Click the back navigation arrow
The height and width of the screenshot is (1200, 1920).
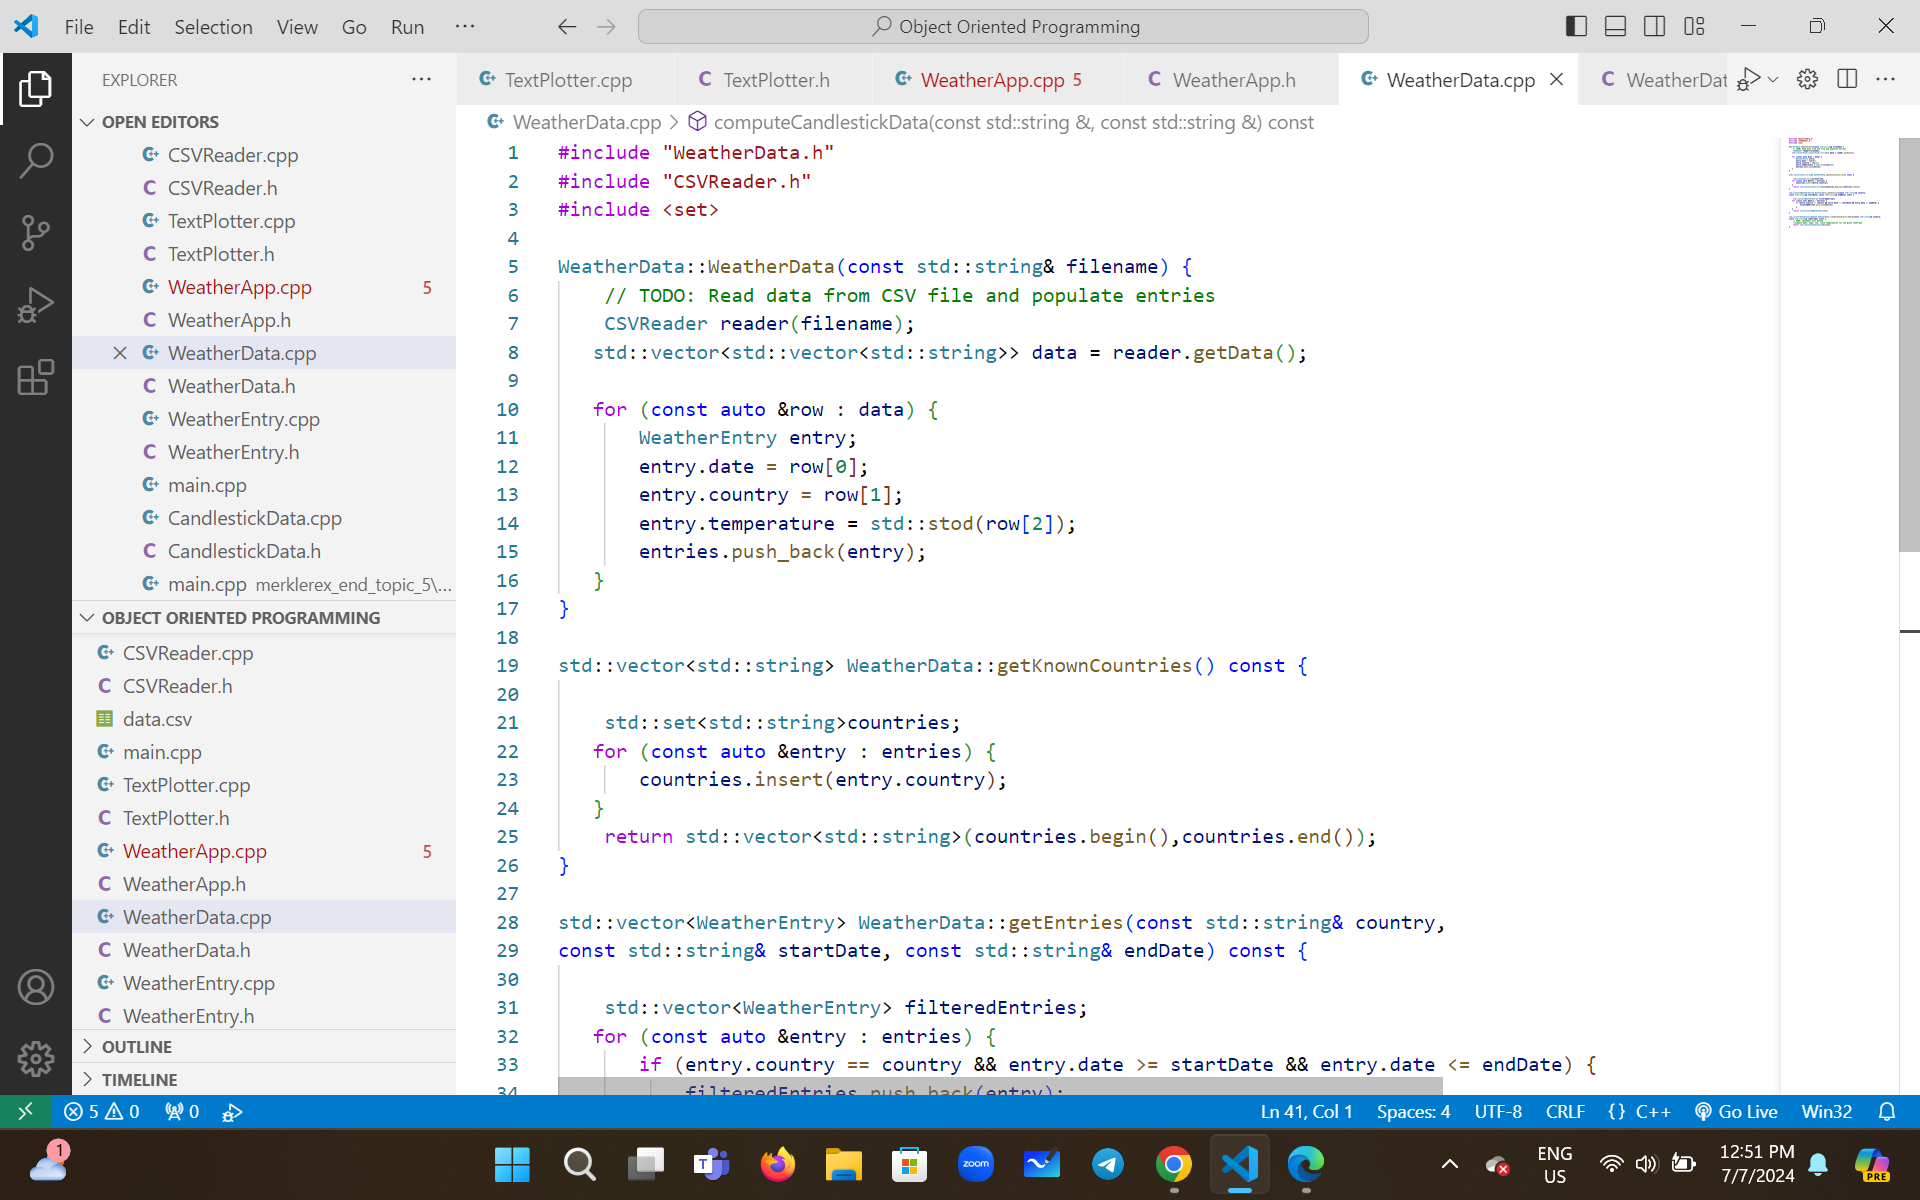tap(567, 27)
